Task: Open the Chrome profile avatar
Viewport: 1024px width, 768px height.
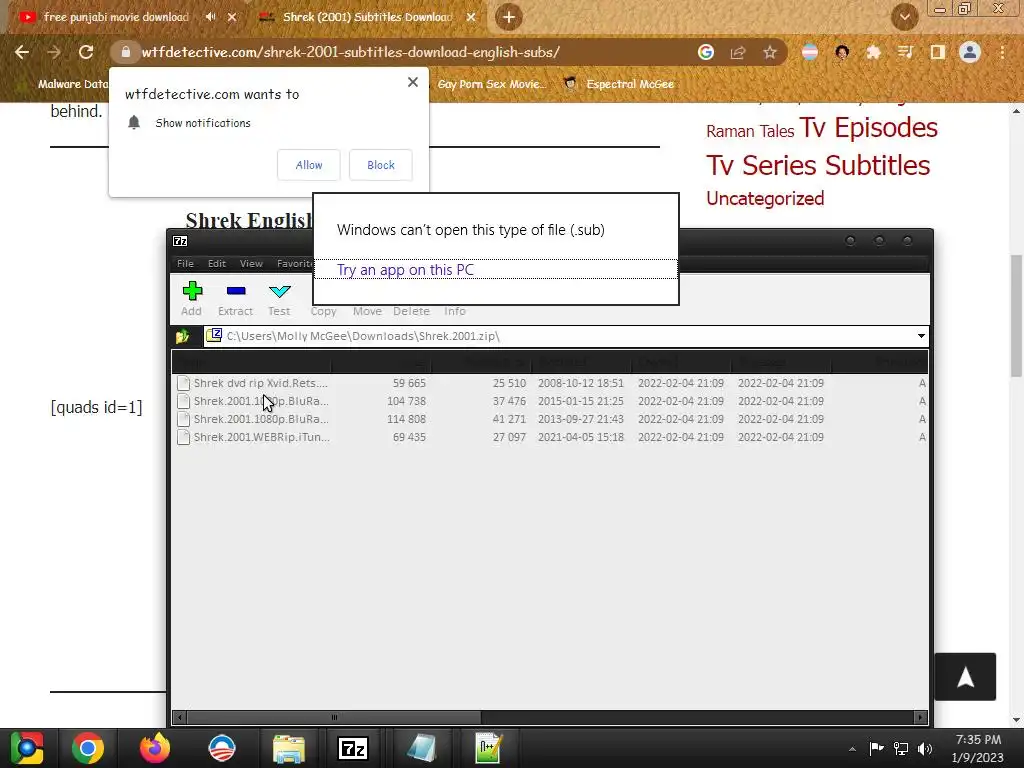Action: [x=970, y=52]
